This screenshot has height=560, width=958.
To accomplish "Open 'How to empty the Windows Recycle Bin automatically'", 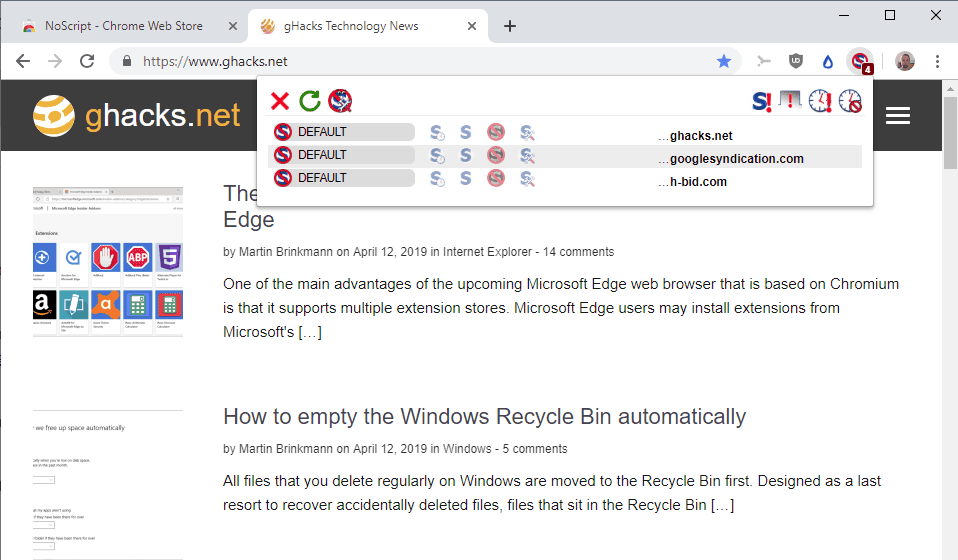I will pyautogui.click(x=484, y=416).
